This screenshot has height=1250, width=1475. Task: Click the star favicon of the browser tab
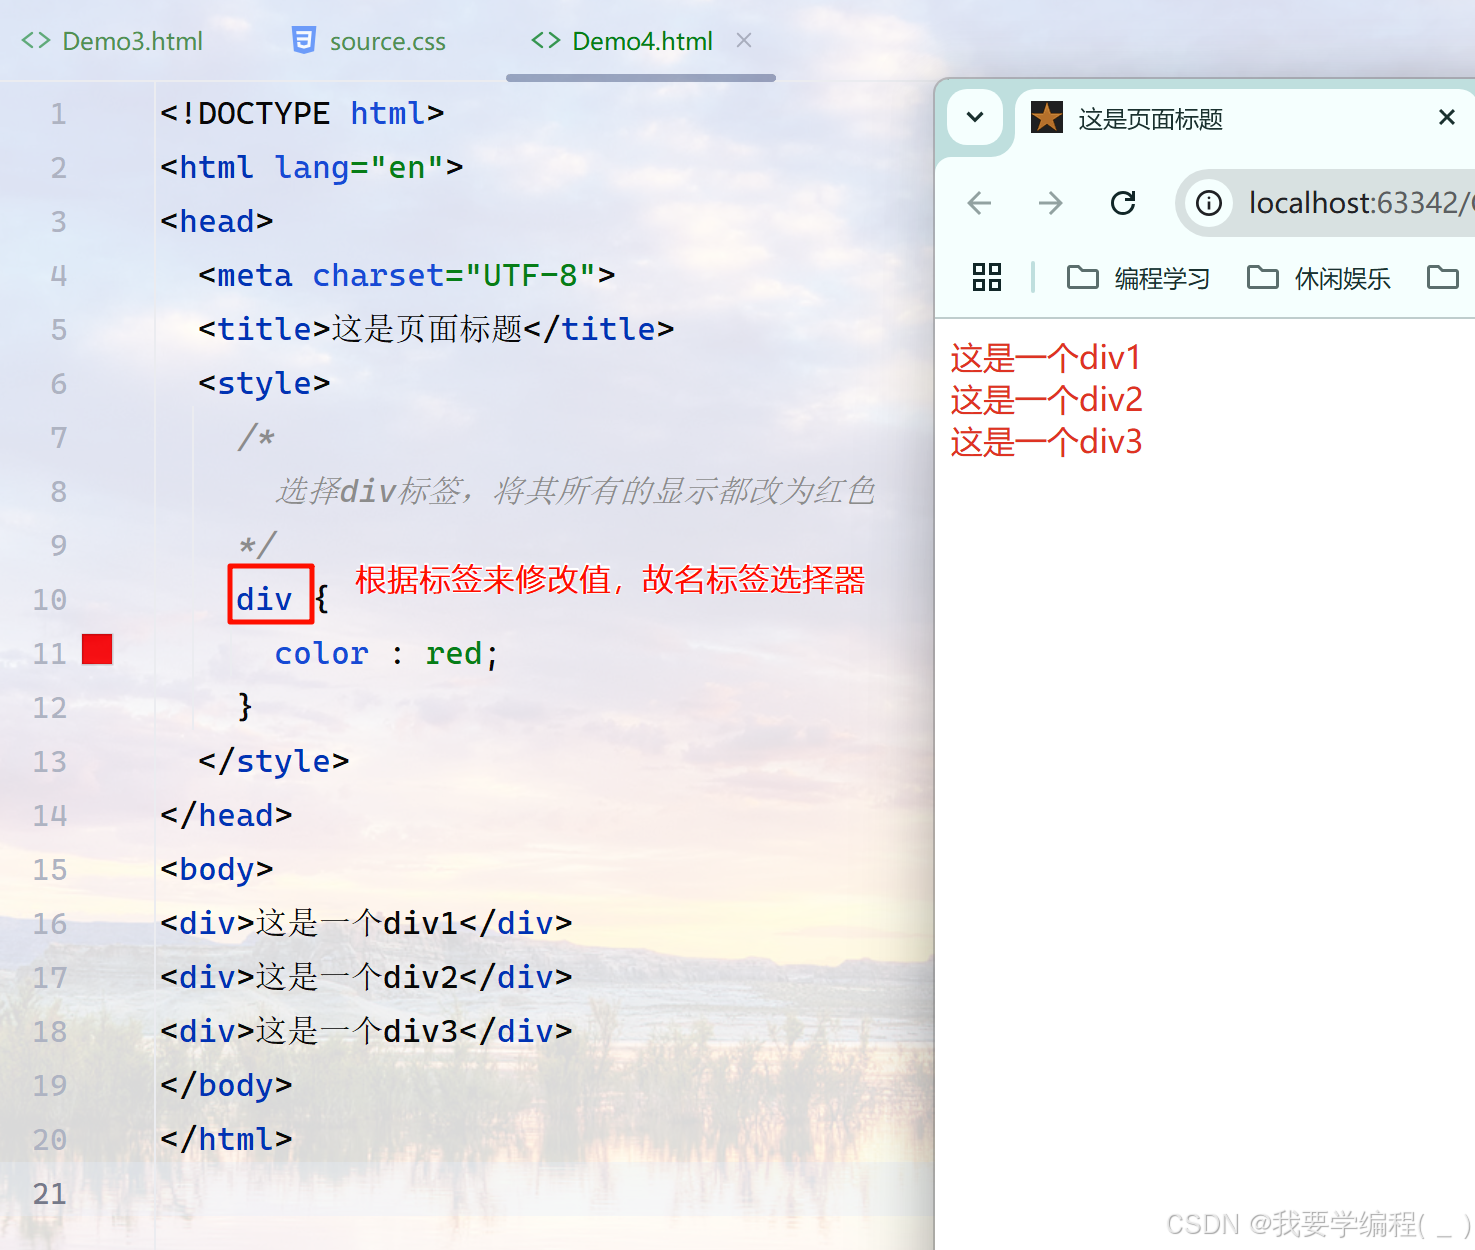click(x=1047, y=118)
